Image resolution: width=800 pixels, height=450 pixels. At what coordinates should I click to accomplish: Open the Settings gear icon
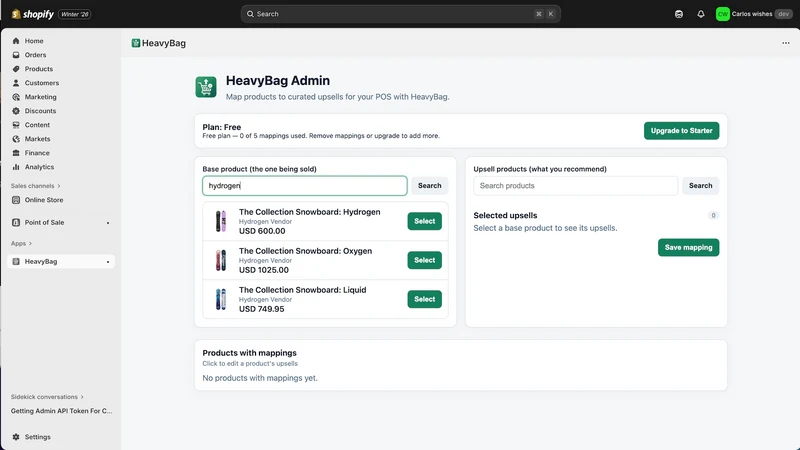click(x=16, y=437)
